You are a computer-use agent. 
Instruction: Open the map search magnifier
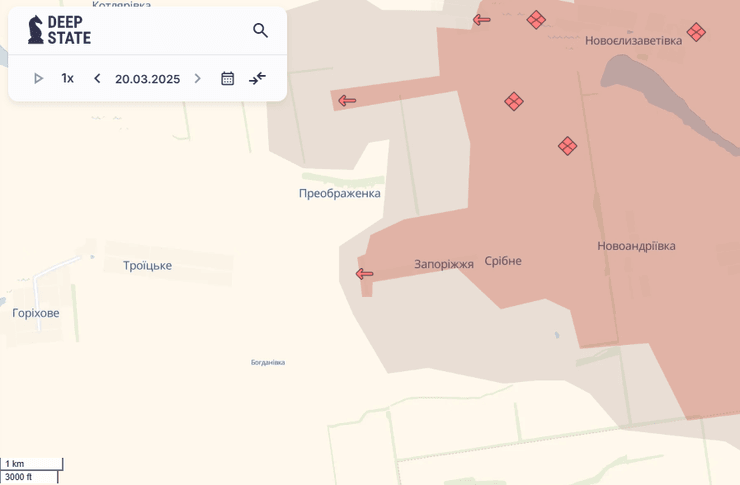(260, 31)
